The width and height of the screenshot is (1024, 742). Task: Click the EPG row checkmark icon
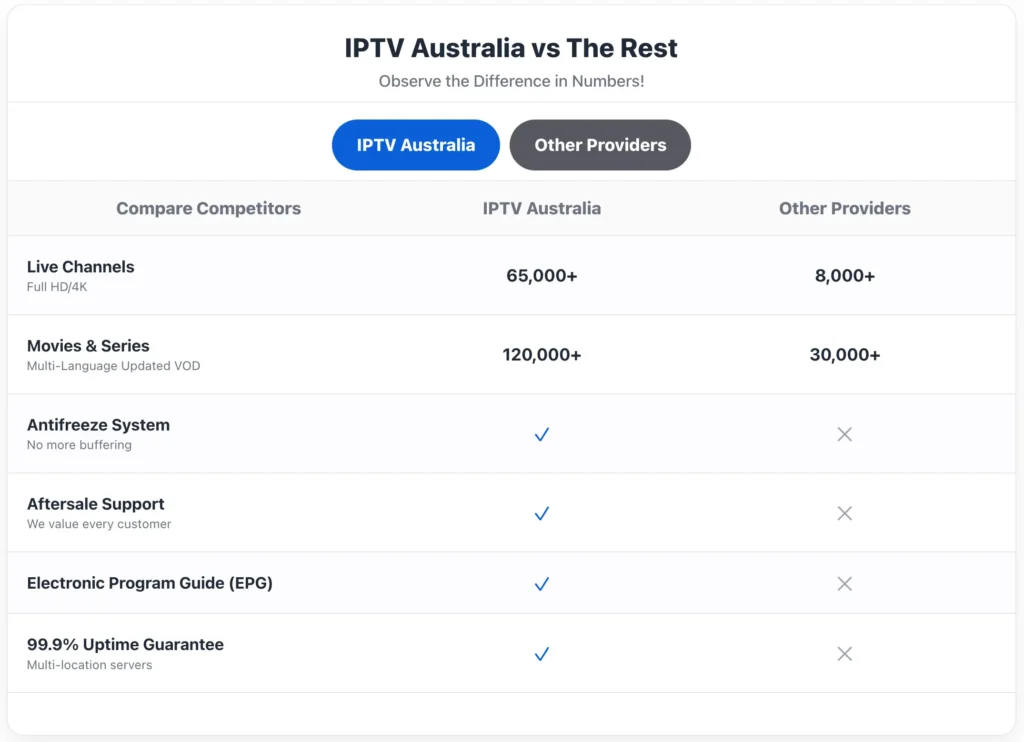[x=541, y=584]
